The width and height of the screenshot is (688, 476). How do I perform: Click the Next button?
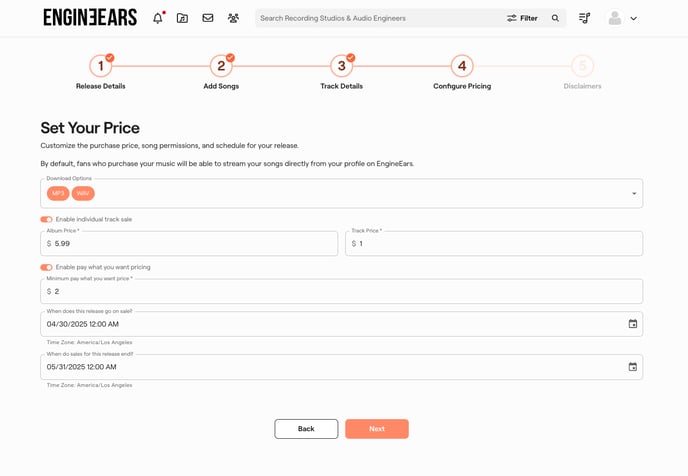tap(376, 429)
